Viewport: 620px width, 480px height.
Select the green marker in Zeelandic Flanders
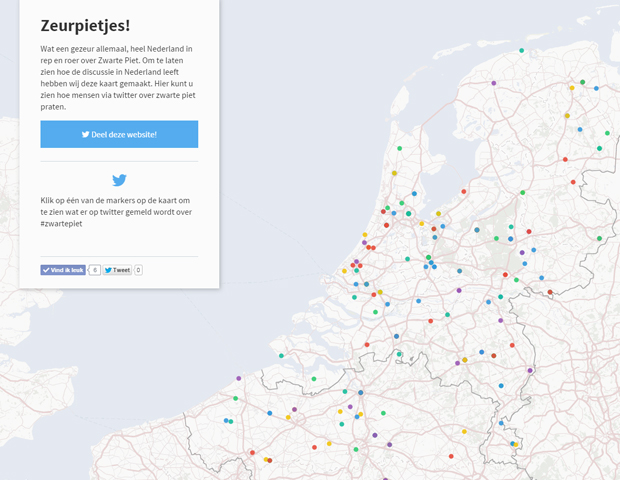[x=314, y=379]
